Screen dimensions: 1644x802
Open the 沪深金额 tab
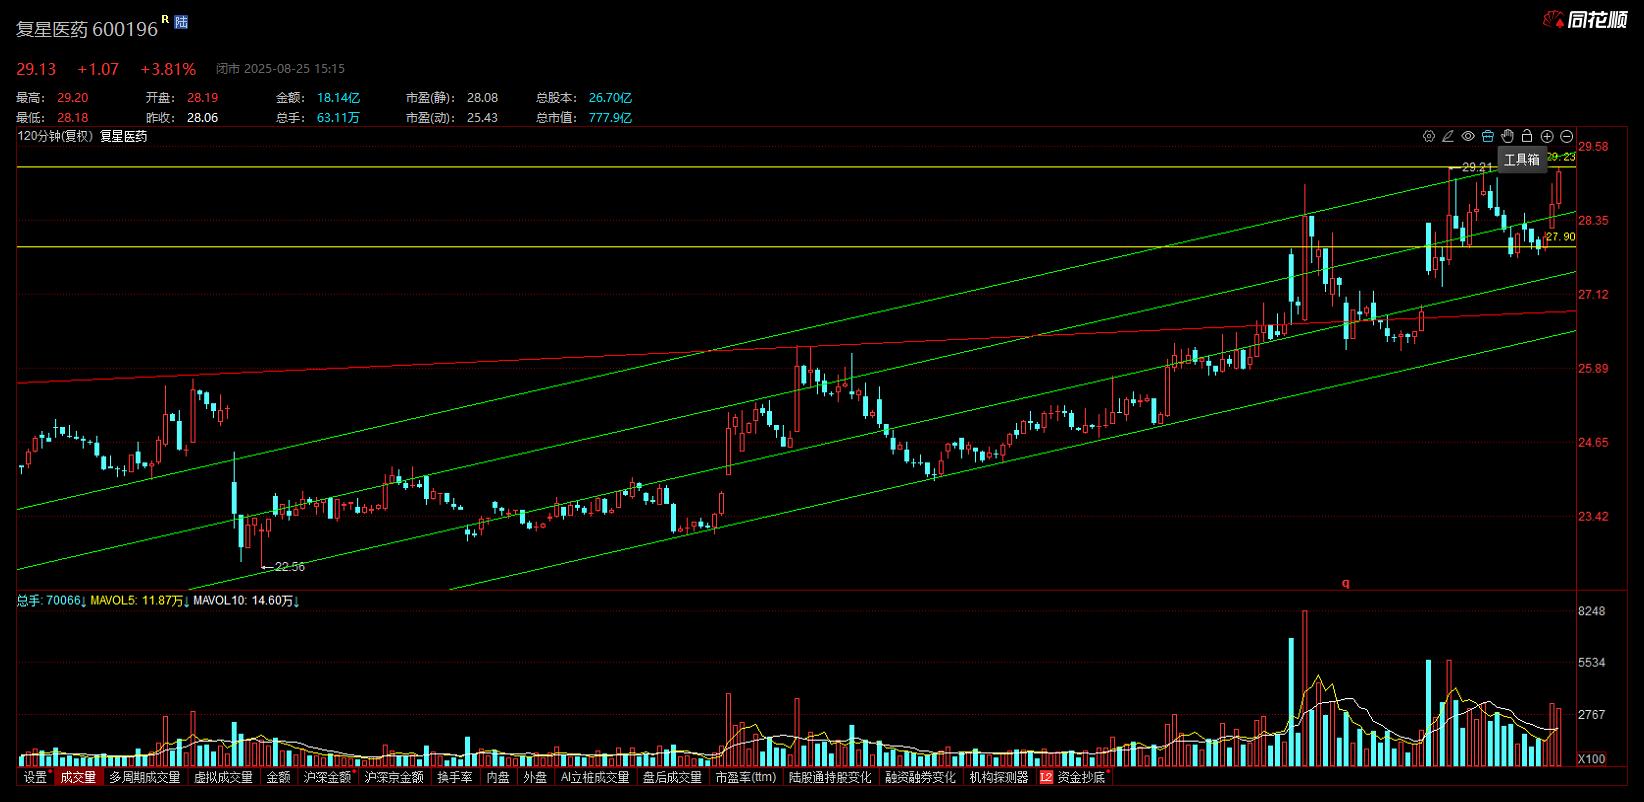coord(328,777)
